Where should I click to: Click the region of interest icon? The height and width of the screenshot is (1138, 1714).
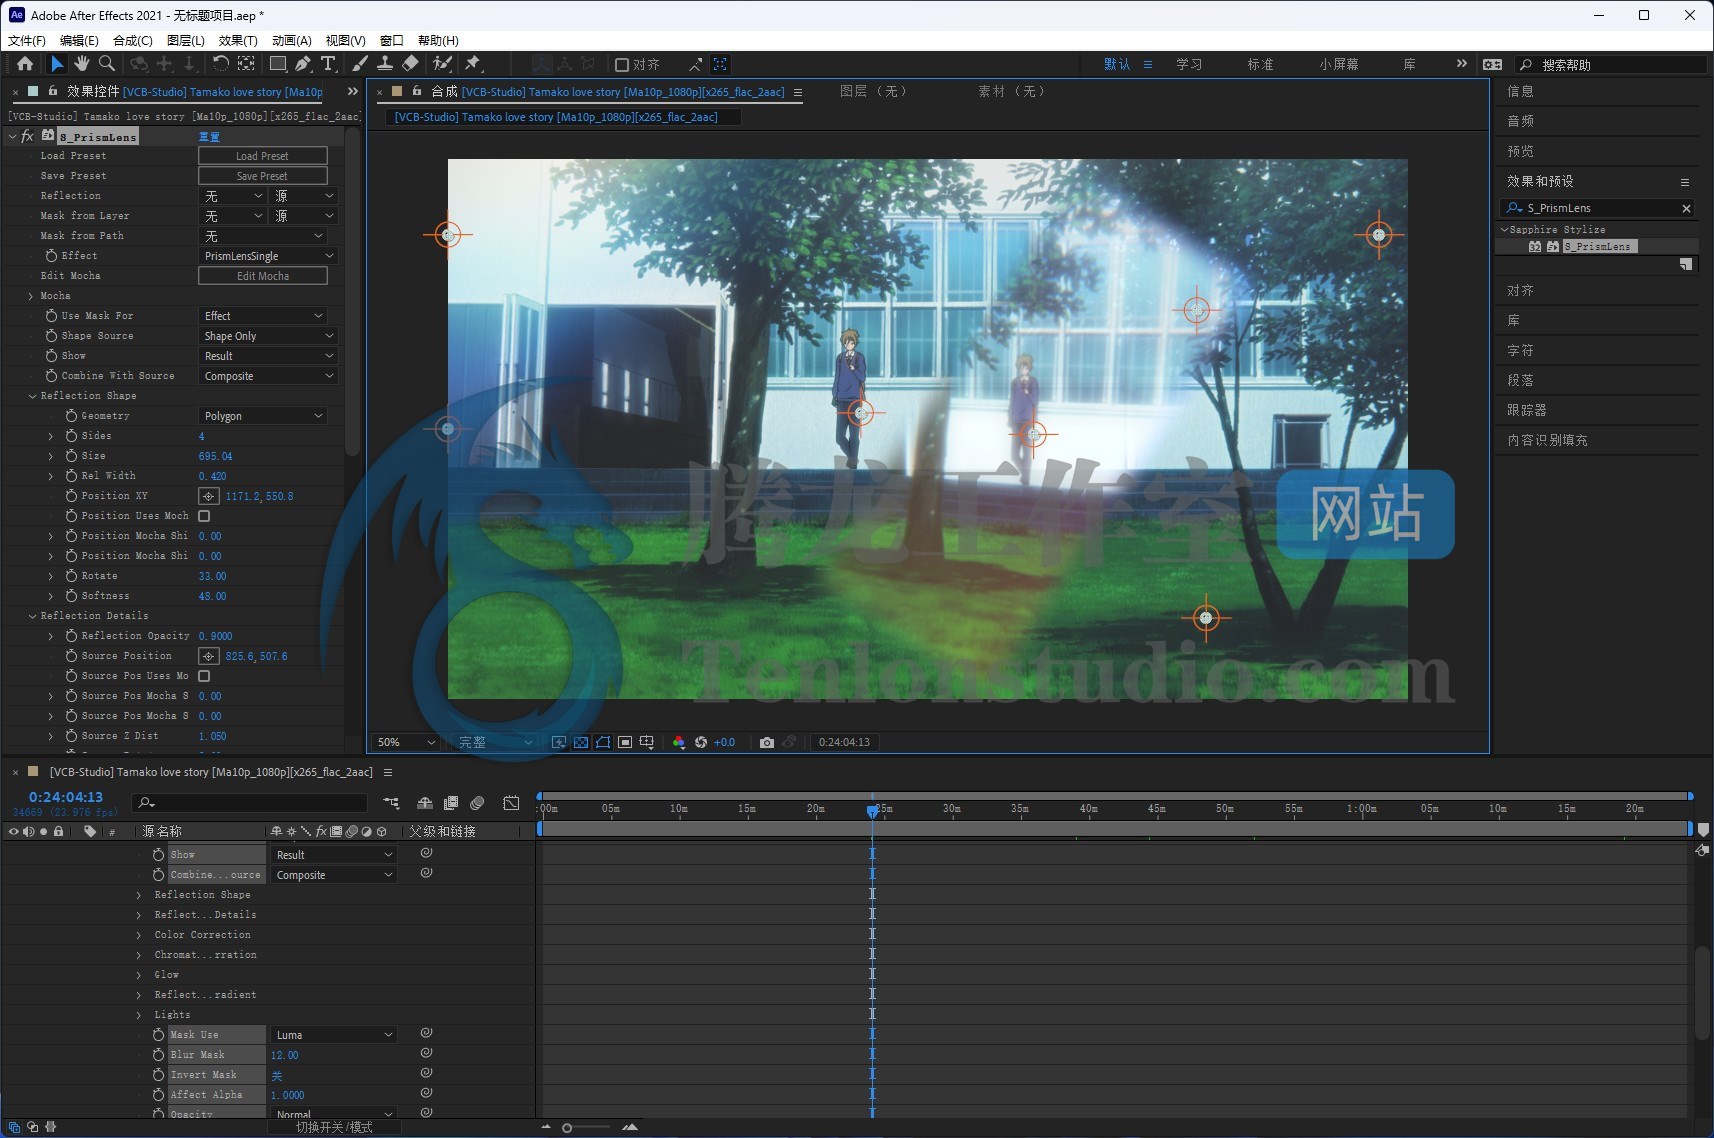click(x=625, y=742)
